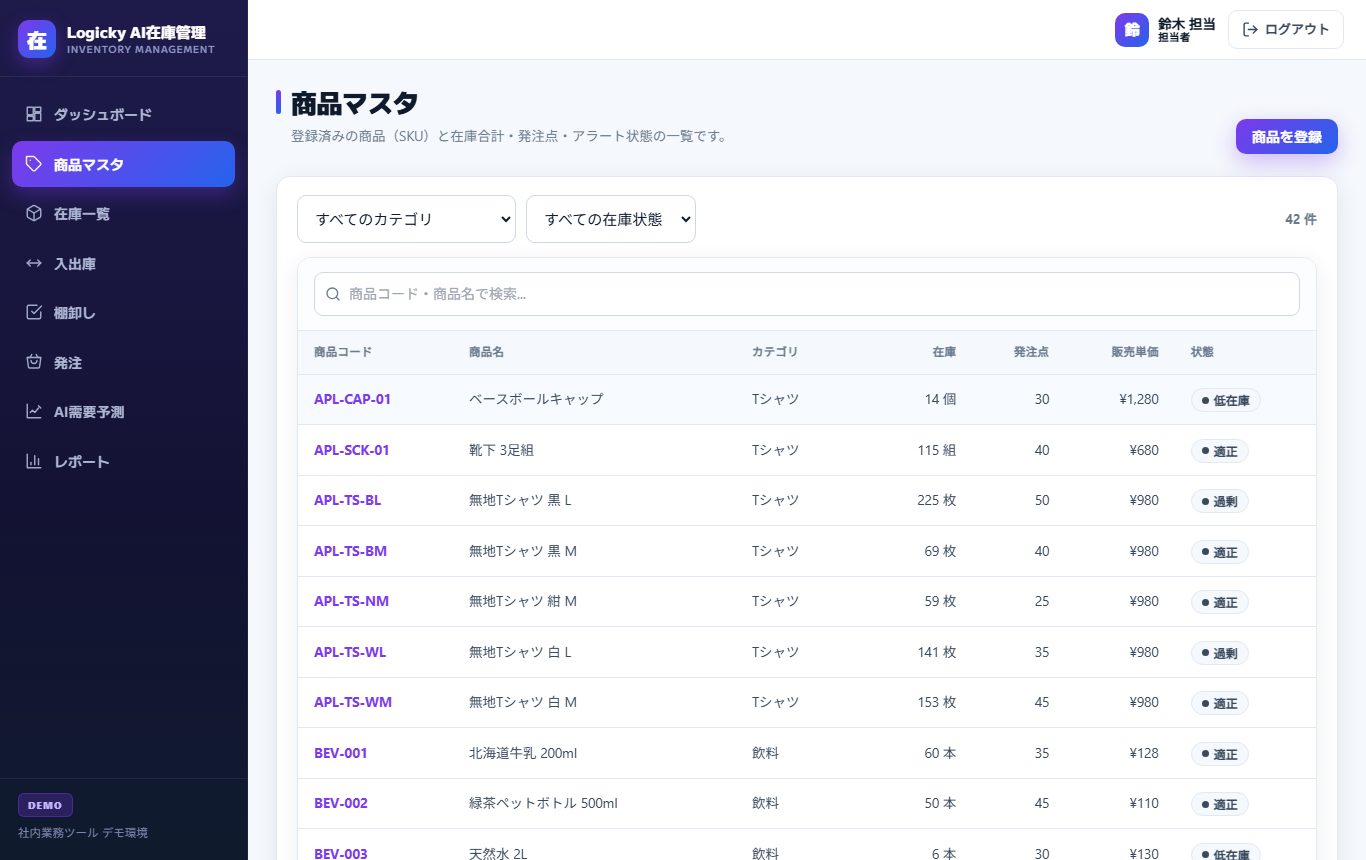The height and width of the screenshot is (860, 1366).
Task: Click the Logicky app logo icon
Action: coord(37,39)
